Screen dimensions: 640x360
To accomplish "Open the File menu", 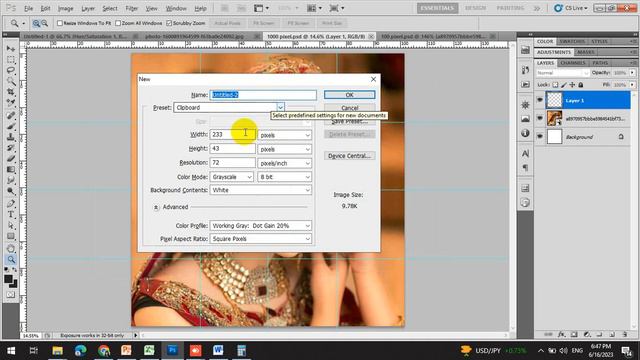I will [x=28, y=8].
